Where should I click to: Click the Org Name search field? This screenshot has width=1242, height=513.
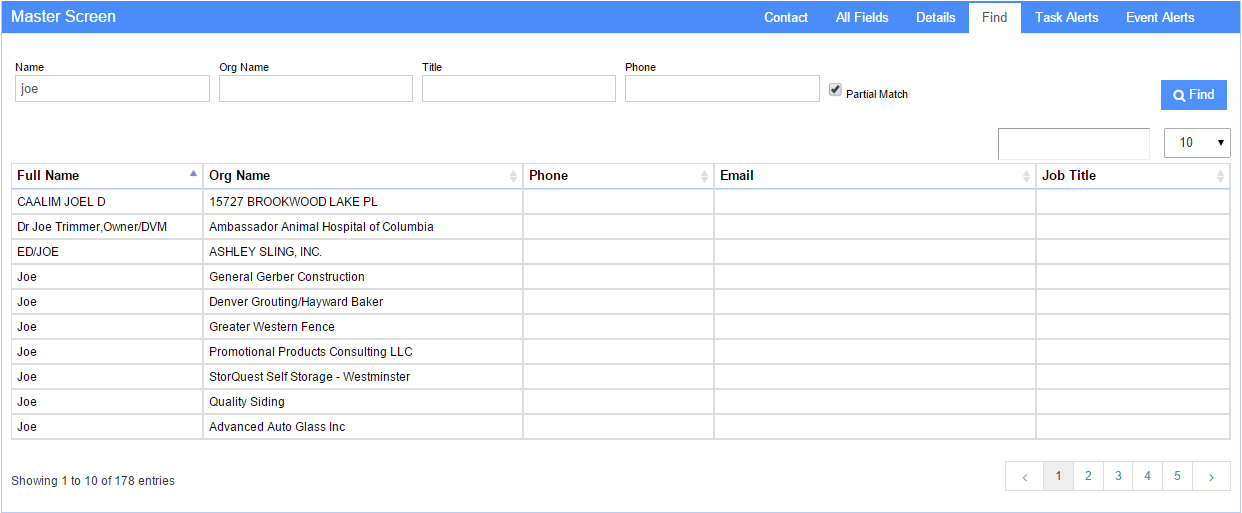pyautogui.click(x=316, y=89)
